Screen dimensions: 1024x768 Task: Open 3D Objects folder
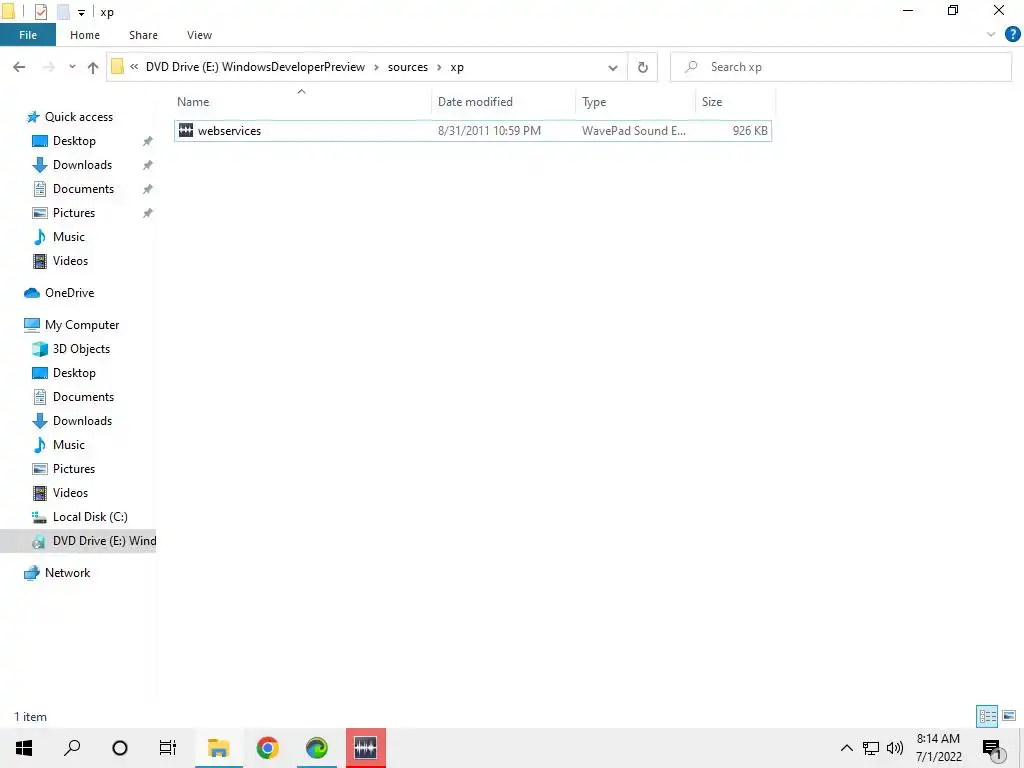coord(81,349)
